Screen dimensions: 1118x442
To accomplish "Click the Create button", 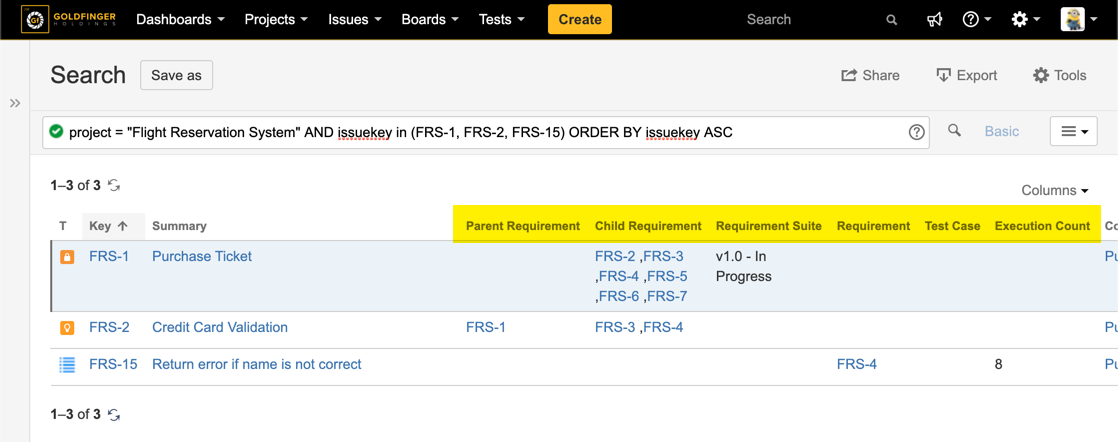I will (x=580, y=19).
